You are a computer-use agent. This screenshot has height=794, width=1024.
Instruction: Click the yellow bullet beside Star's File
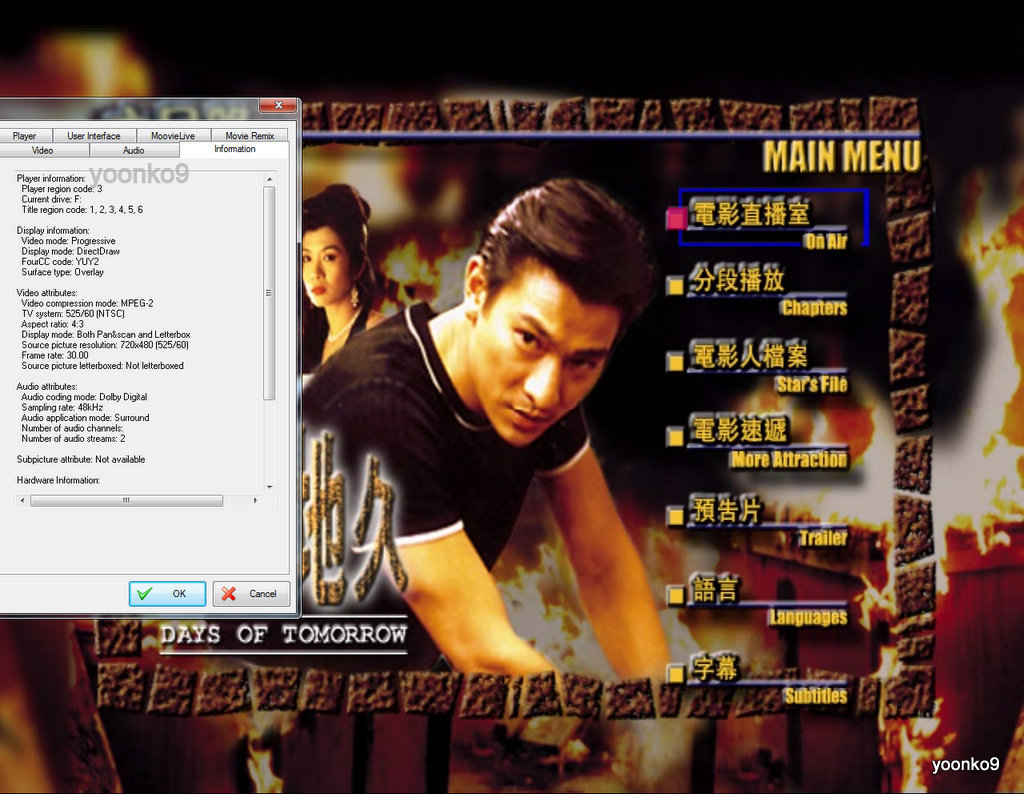pyautogui.click(x=675, y=362)
